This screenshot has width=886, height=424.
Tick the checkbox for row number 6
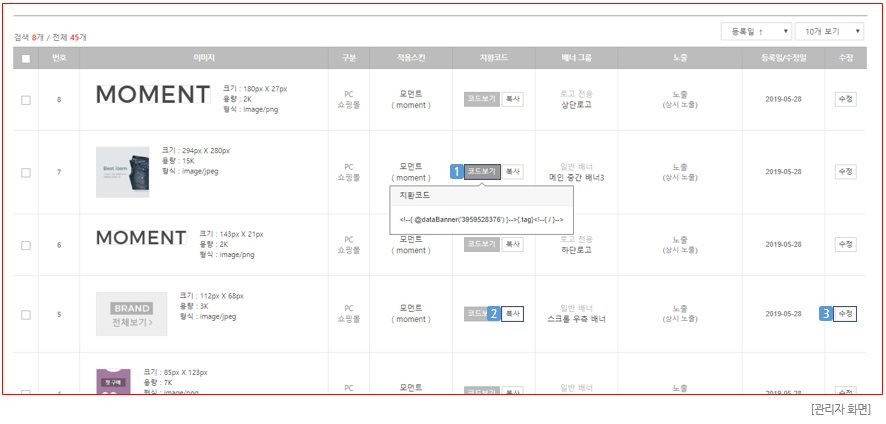click(x=26, y=244)
